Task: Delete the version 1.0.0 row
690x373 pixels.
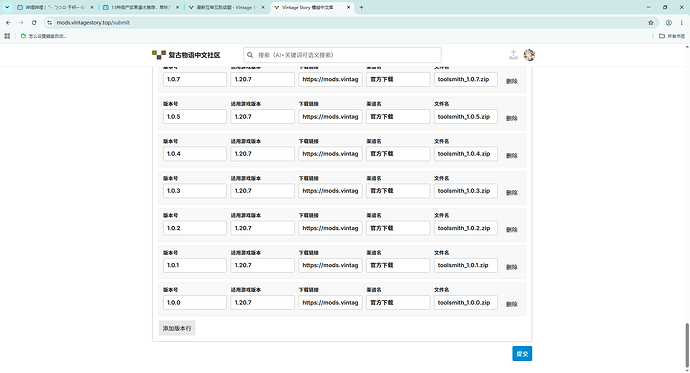Action: pyautogui.click(x=511, y=304)
